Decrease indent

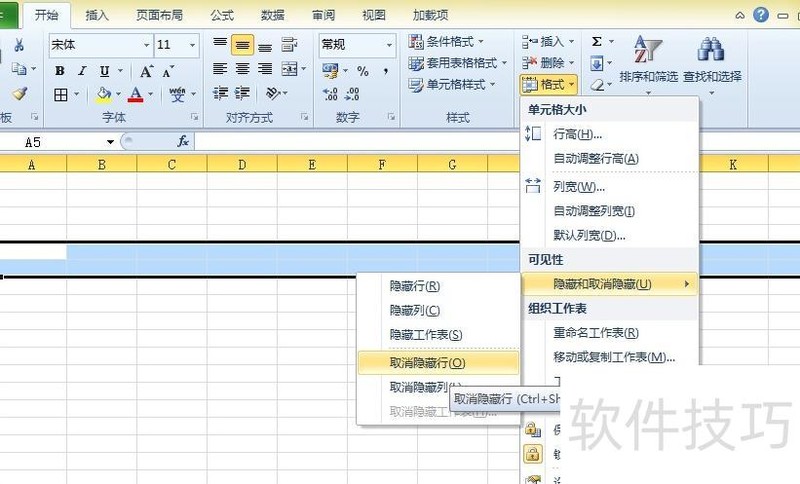(220, 93)
